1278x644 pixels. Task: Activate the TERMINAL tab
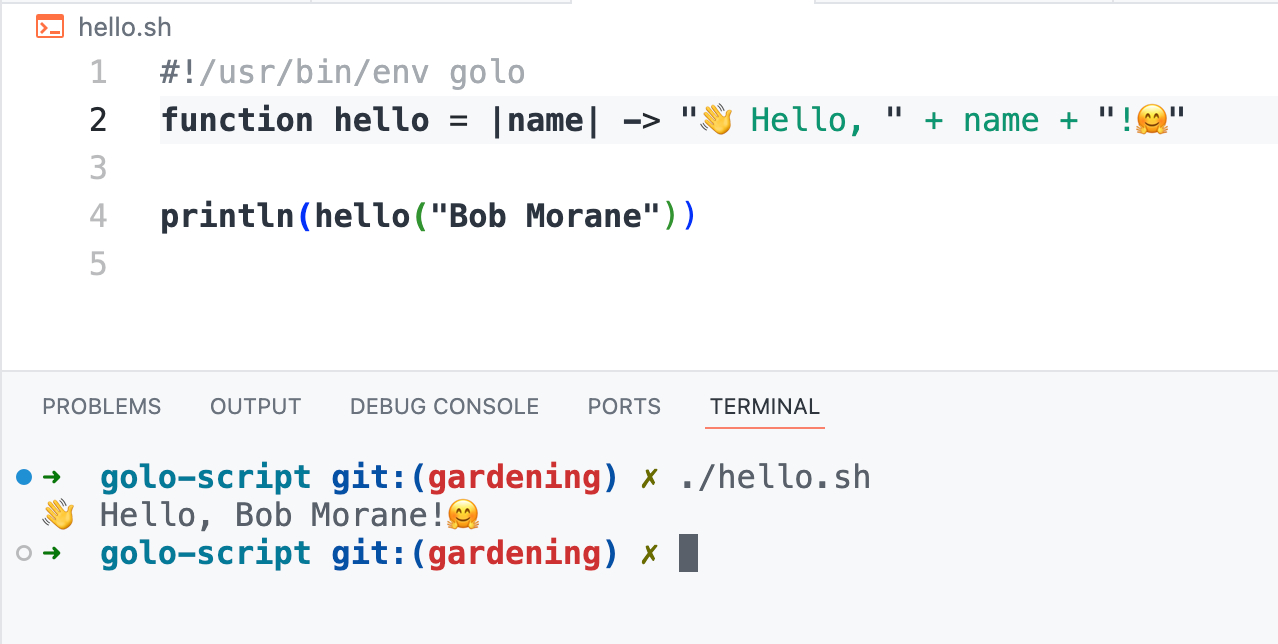pos(764,406)
